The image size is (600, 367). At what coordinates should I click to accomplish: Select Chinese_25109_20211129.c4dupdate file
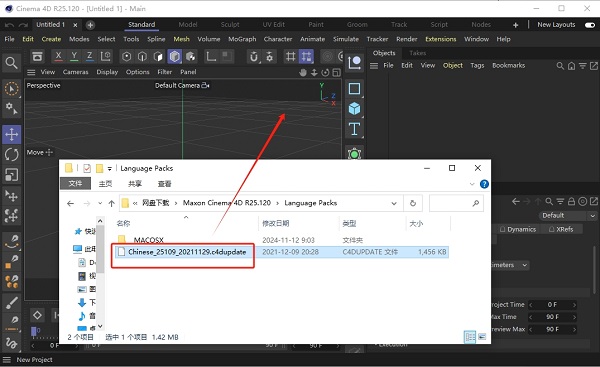pyautogui.click(x=187, y=252)
